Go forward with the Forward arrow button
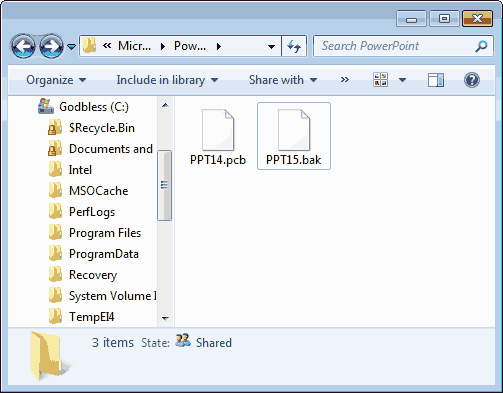The image size is (503, 393). 51,46
